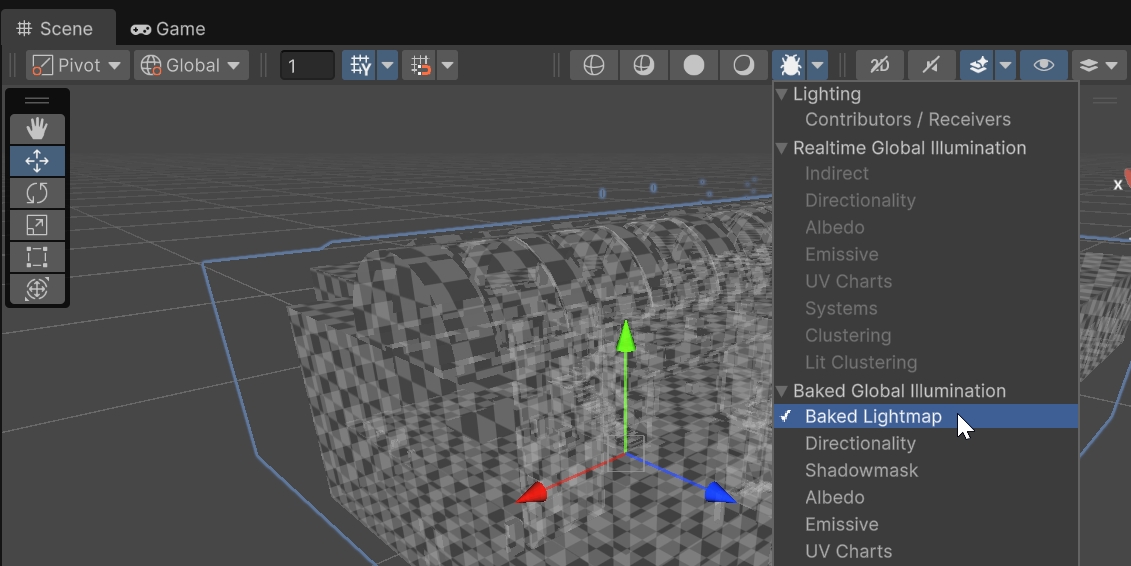Choose Shadowmask from the draw mode menu
The image size is (1131, 566).
point(861,470)
